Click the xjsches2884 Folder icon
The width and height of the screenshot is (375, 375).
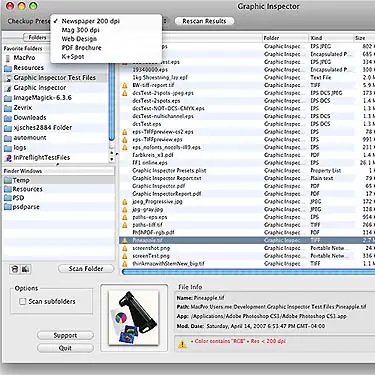[x=8, y=128]
